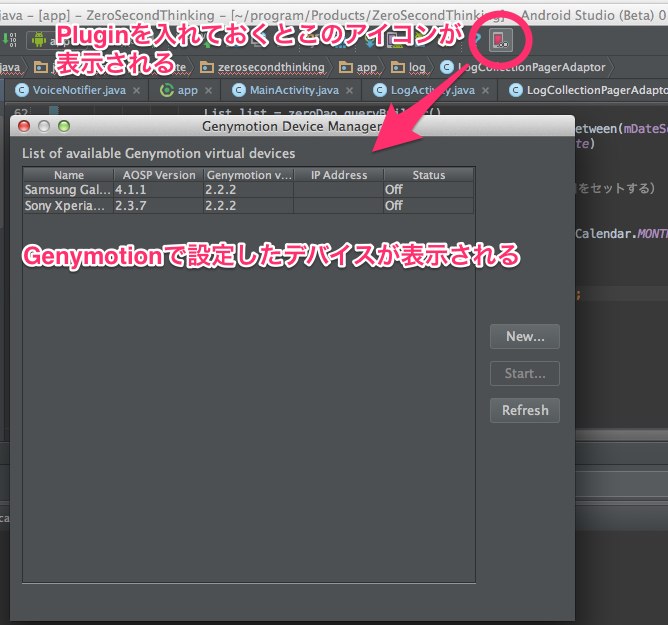Open the Genymotion Device Manager toolbar icon
Viewport: 668px width, 625px height.
[501, 40]
